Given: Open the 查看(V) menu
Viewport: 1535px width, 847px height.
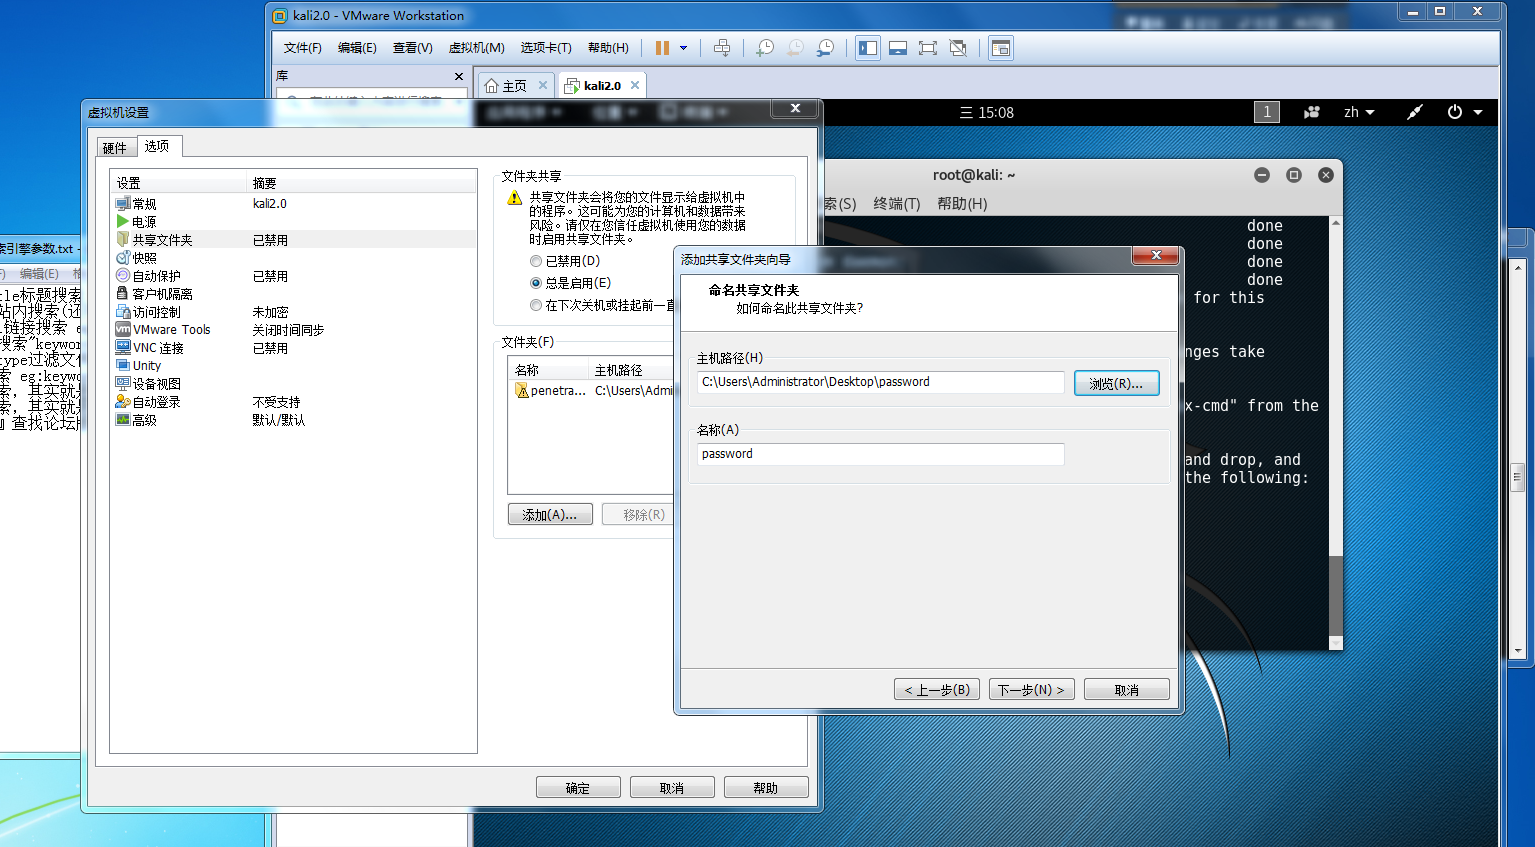Looking at the screenshot, I should point(412,48).
